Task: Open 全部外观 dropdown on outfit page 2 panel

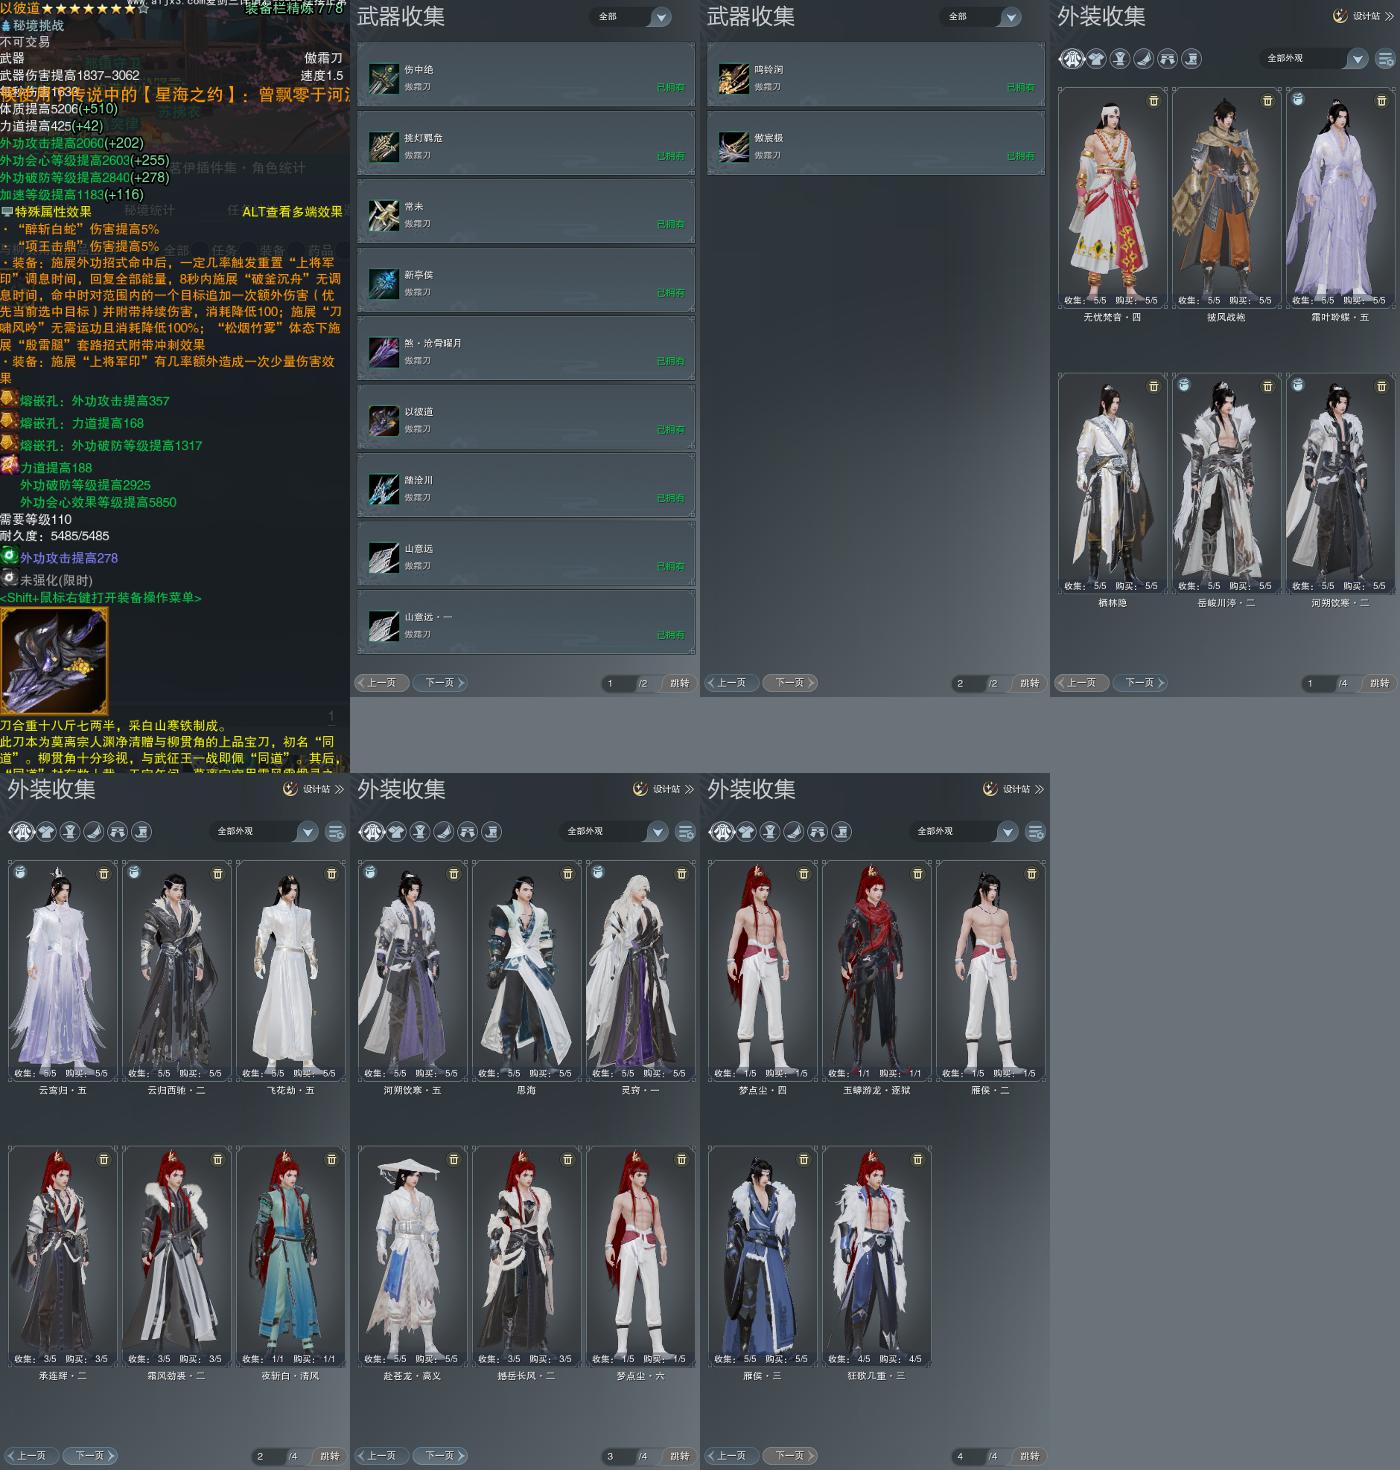Action: pos(263,832)
